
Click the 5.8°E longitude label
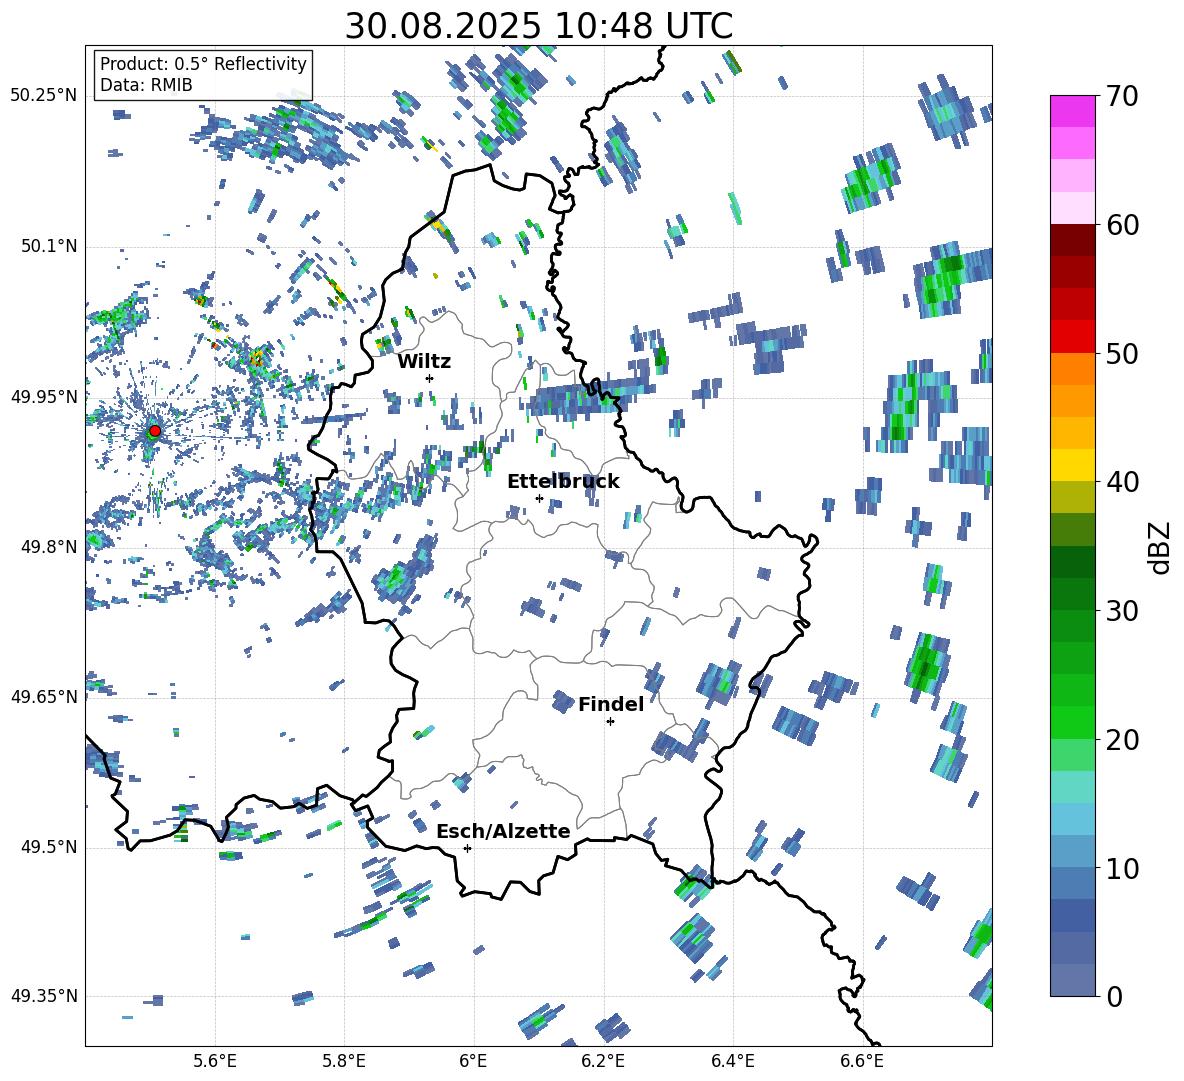[344, 1061]
